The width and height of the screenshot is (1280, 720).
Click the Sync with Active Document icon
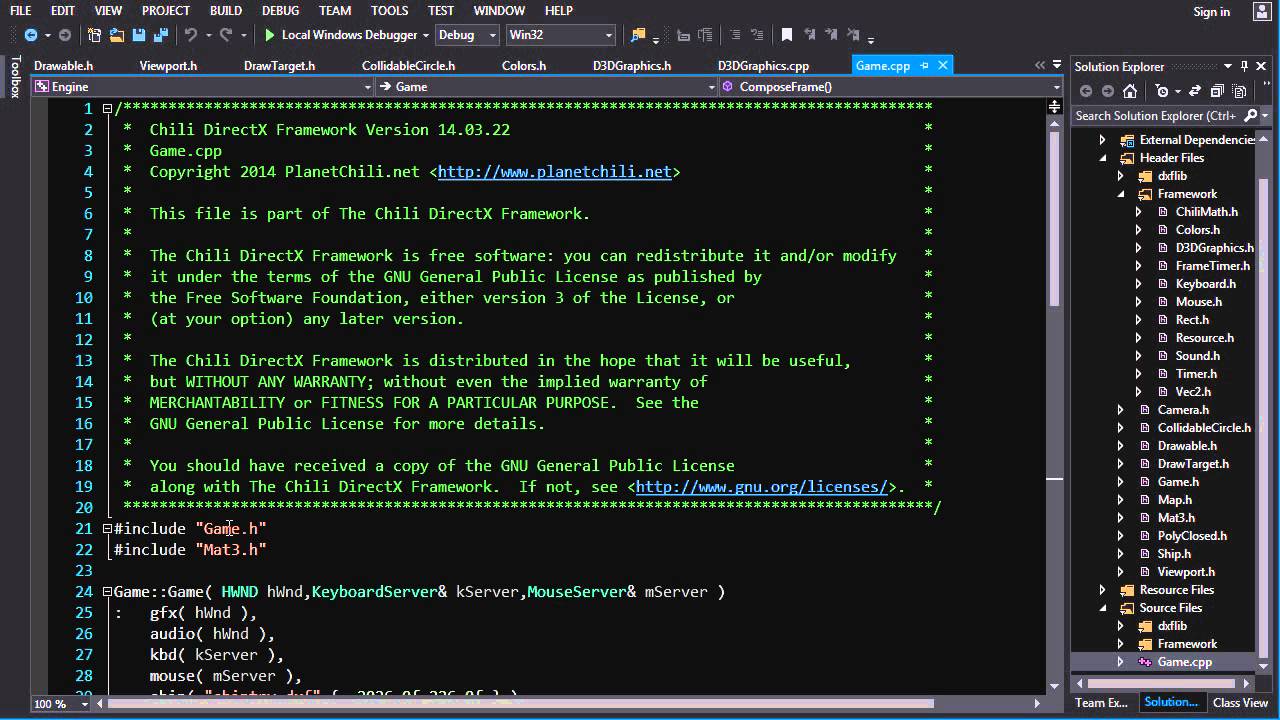(x=1195, y=91)
